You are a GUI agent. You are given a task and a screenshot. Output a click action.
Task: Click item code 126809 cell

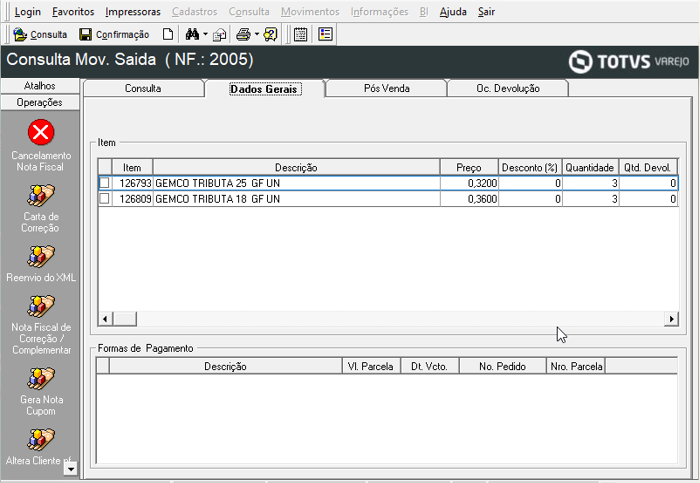point(133,199)
